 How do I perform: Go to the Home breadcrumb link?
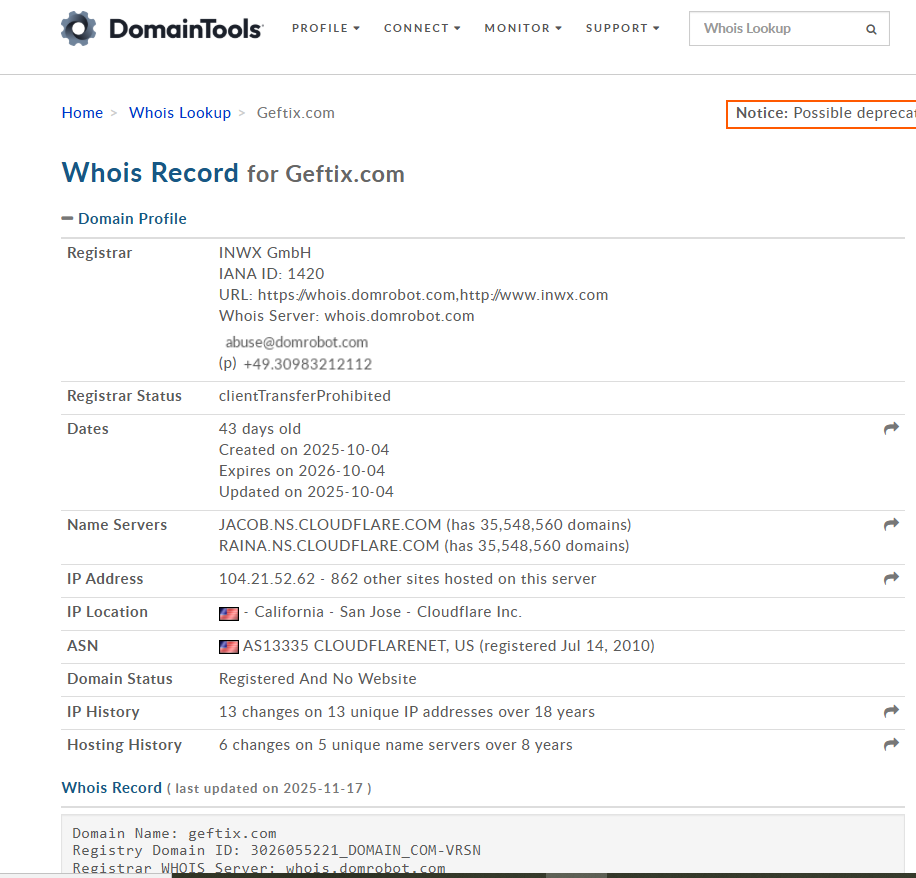point(82,113)
